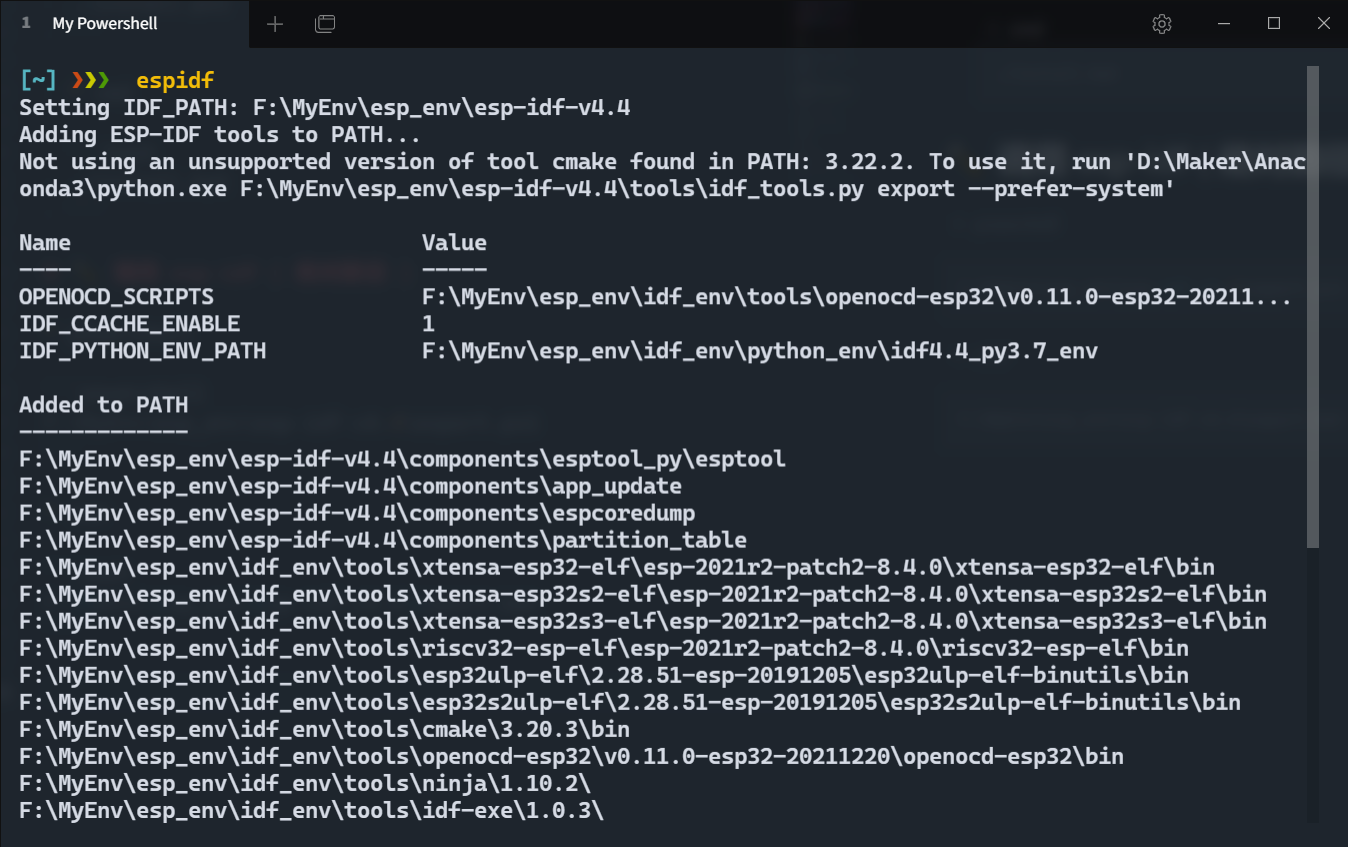Maximize the terminal window

[1274, 24]
